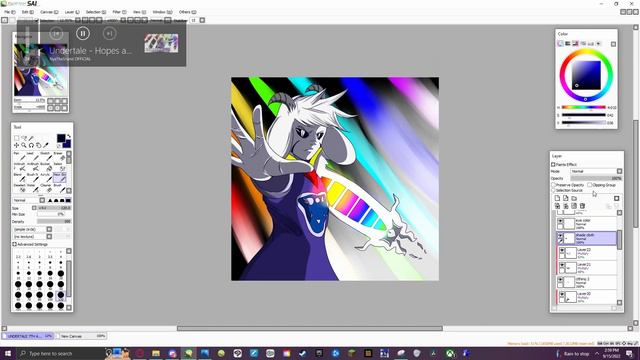Choose the Pen brush tool
Image resolution: width=640 pixels, height=360 pixels.
pyautogui.click(x=20, y=156)
